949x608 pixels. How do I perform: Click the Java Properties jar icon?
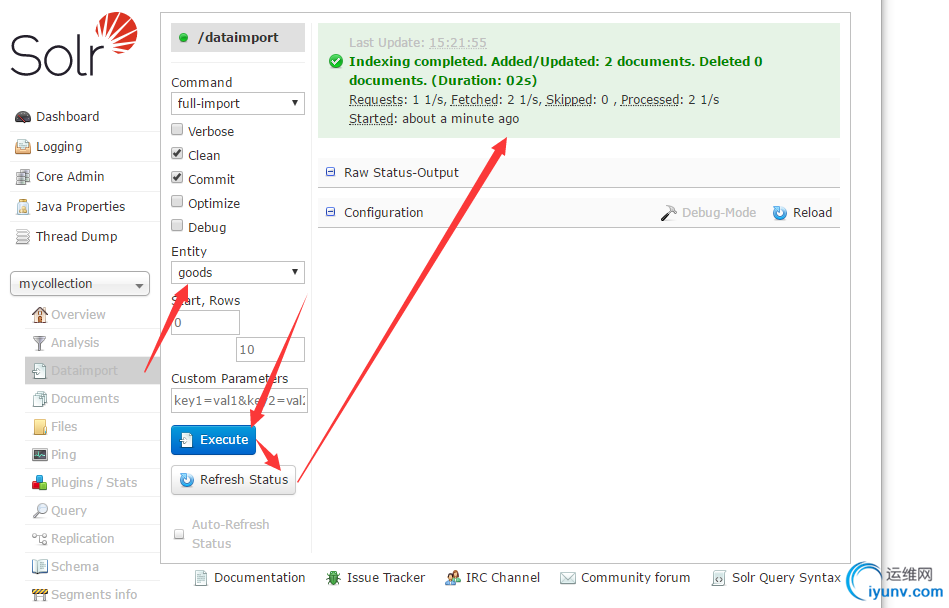point(23,207)
